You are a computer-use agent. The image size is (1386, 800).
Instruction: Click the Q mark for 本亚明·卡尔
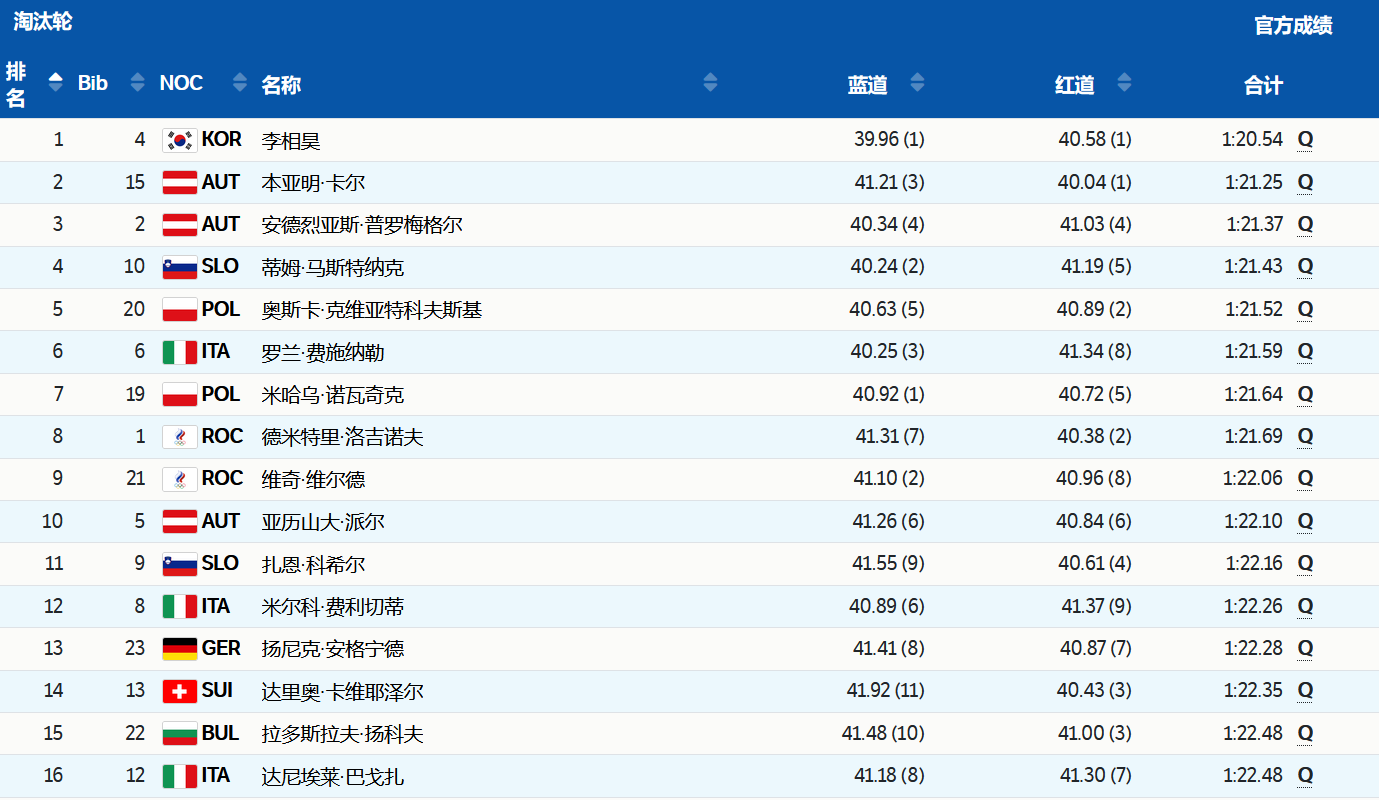tap(1305, 182)
